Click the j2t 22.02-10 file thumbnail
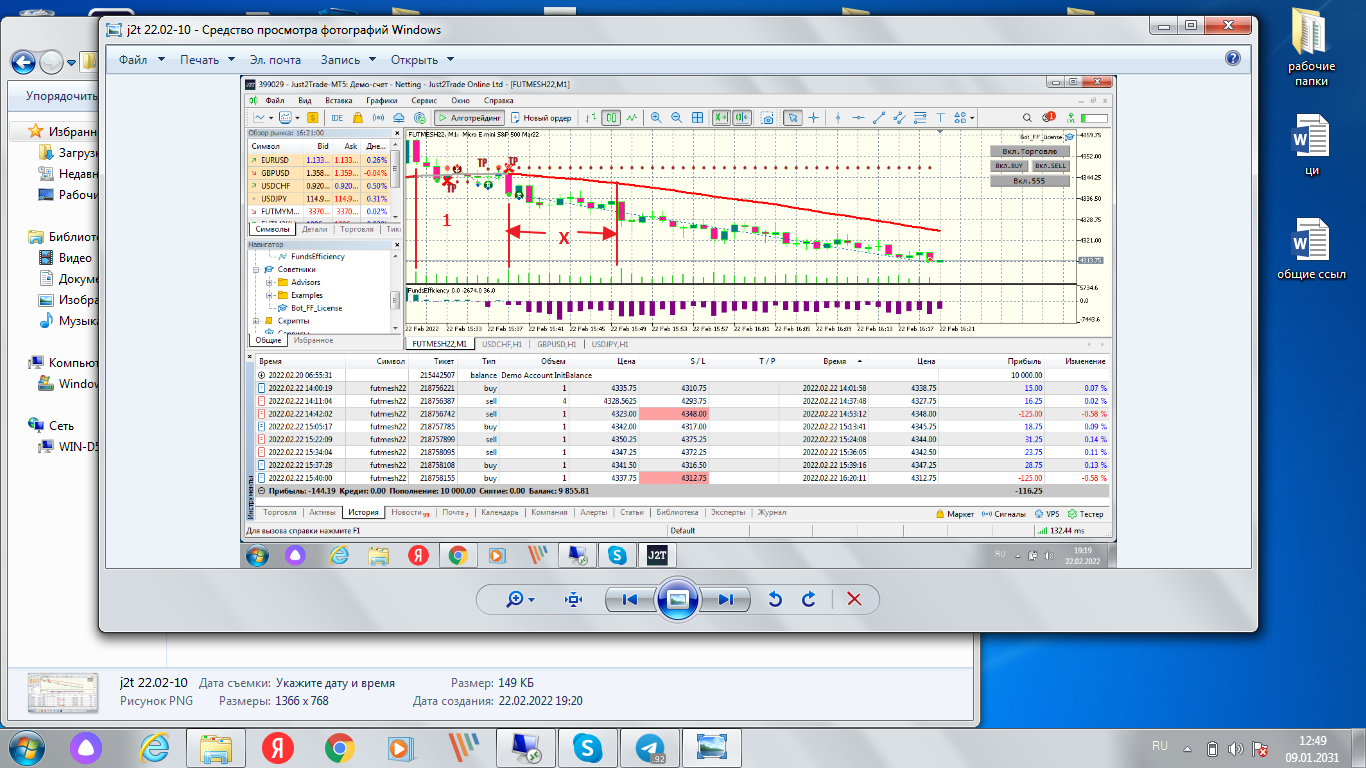 [x=62, y=694]
